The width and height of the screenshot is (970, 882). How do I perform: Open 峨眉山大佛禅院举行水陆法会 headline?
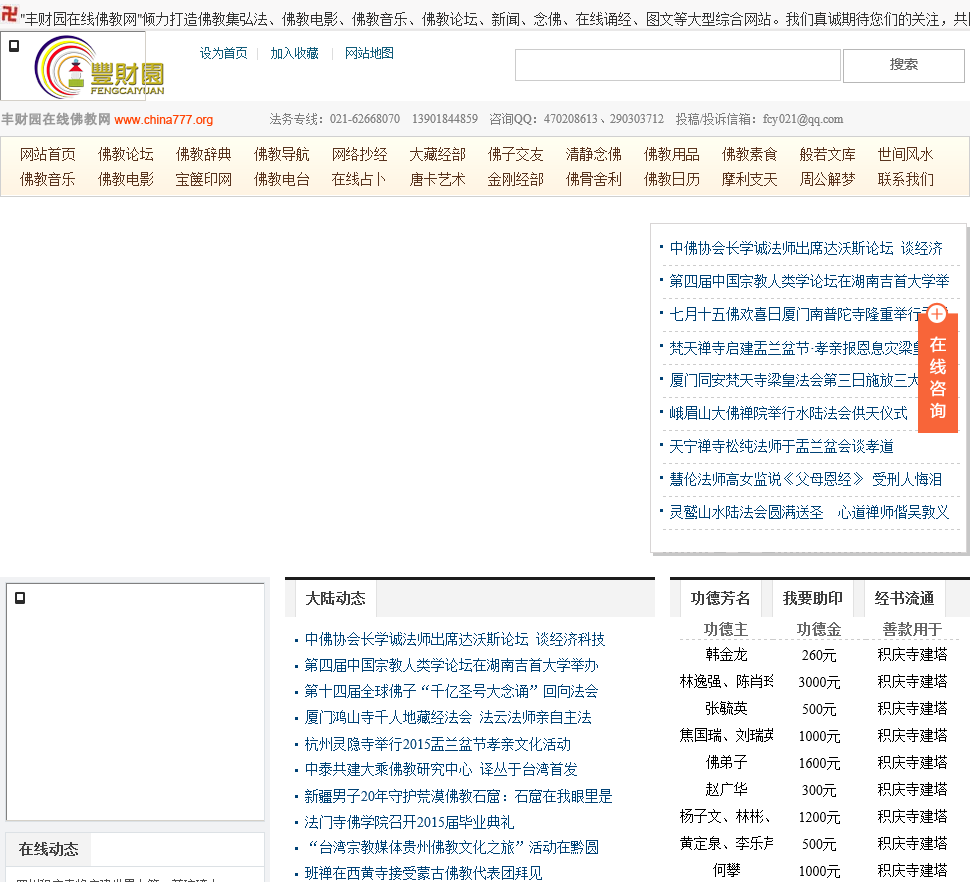(789, 413)
